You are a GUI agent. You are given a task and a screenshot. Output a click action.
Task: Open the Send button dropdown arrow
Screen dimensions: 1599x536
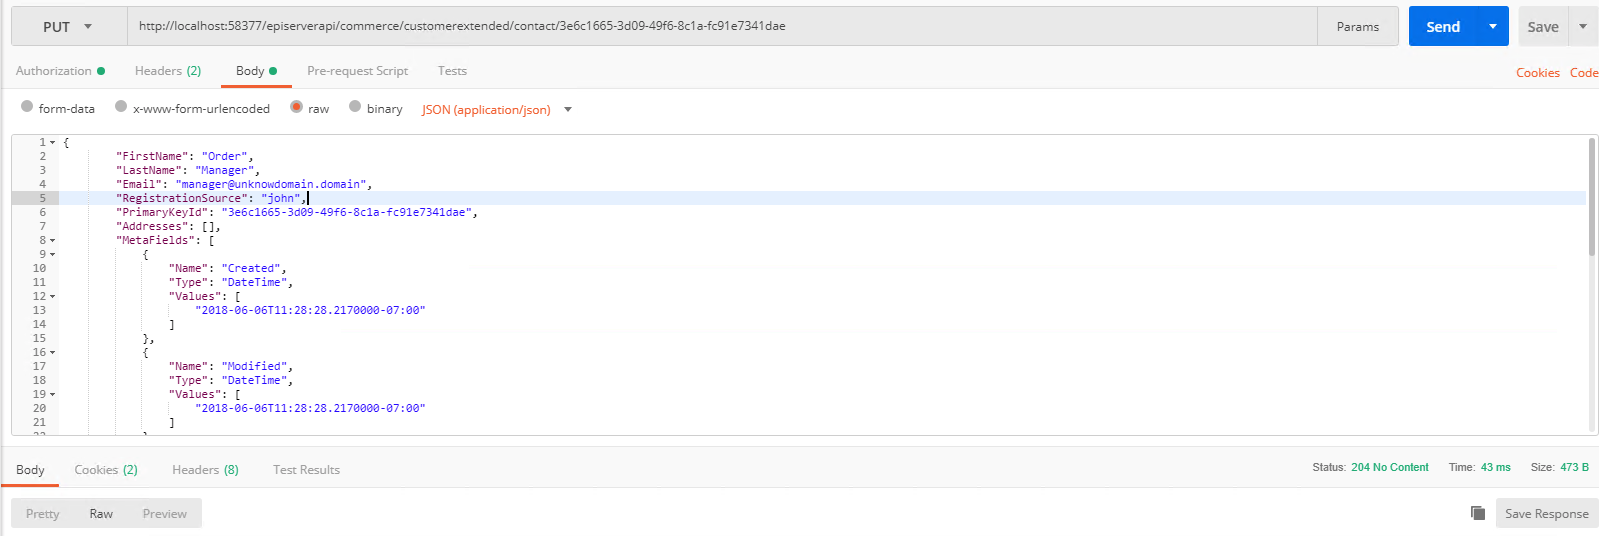tap(1492, 27)
